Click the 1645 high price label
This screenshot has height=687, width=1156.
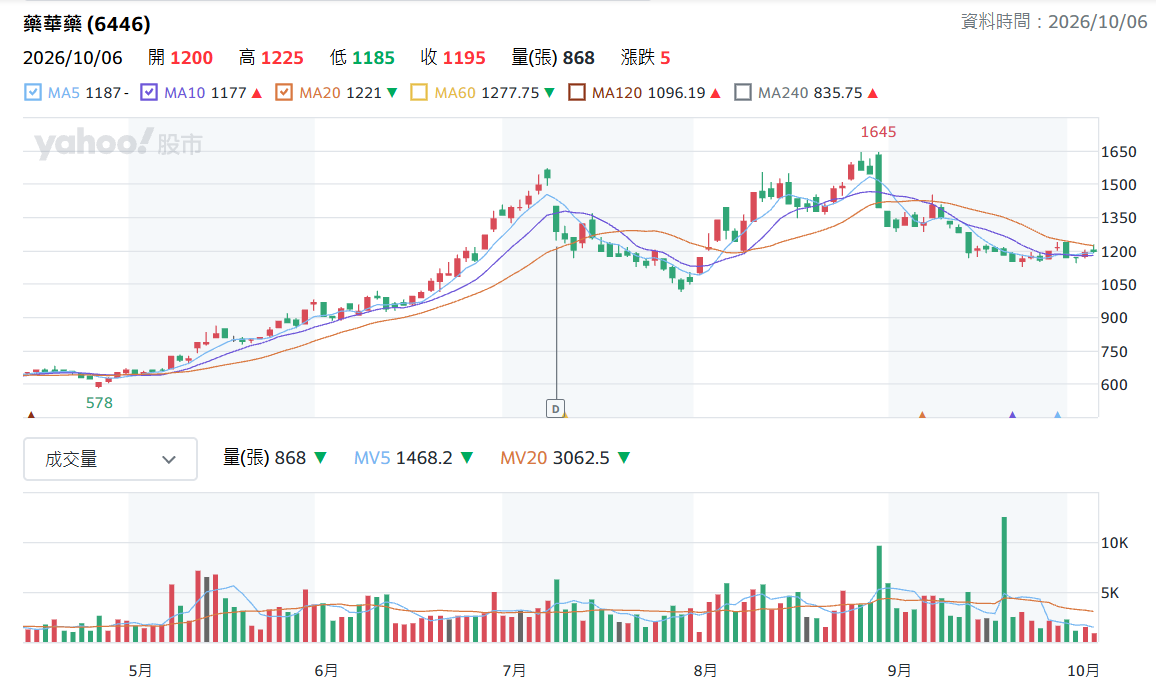pos(878,132)
